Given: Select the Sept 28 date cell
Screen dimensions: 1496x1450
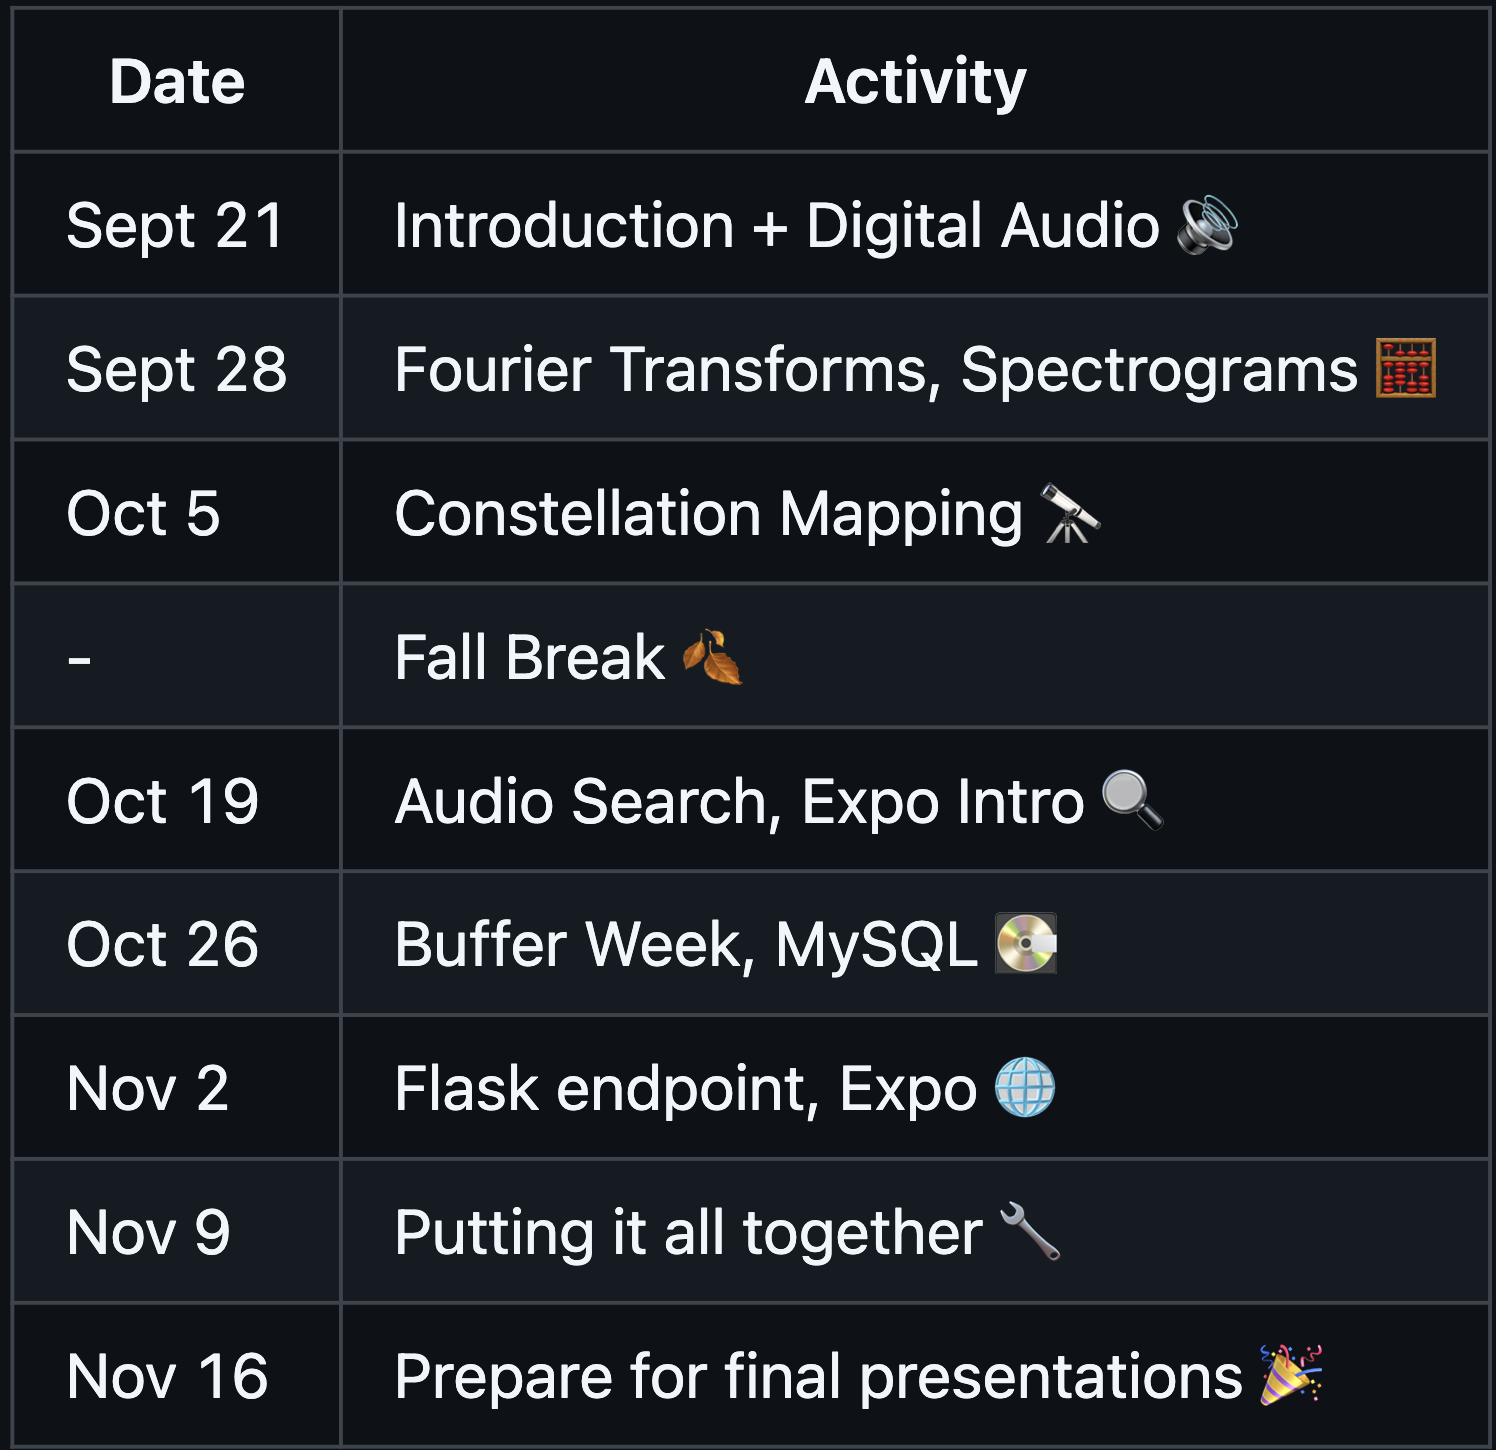Looking at the screenshot, I should click(177, 369).
